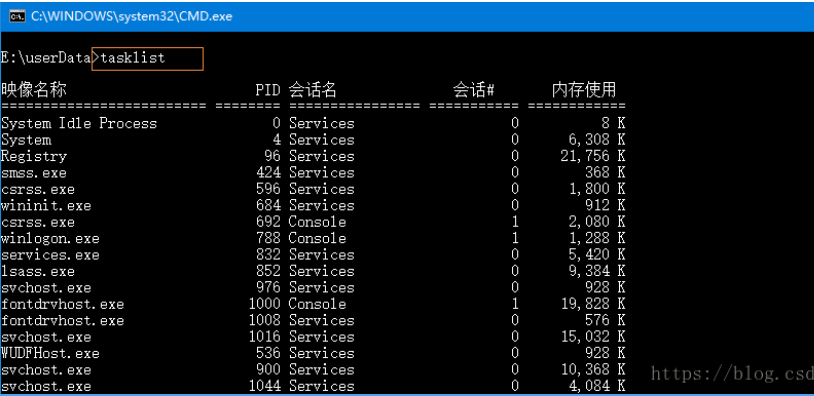Screen dimensions: 814x396
Task: Click PID 692 of csrss.exe
Action: pyautogui.click(x=268, y=222)
